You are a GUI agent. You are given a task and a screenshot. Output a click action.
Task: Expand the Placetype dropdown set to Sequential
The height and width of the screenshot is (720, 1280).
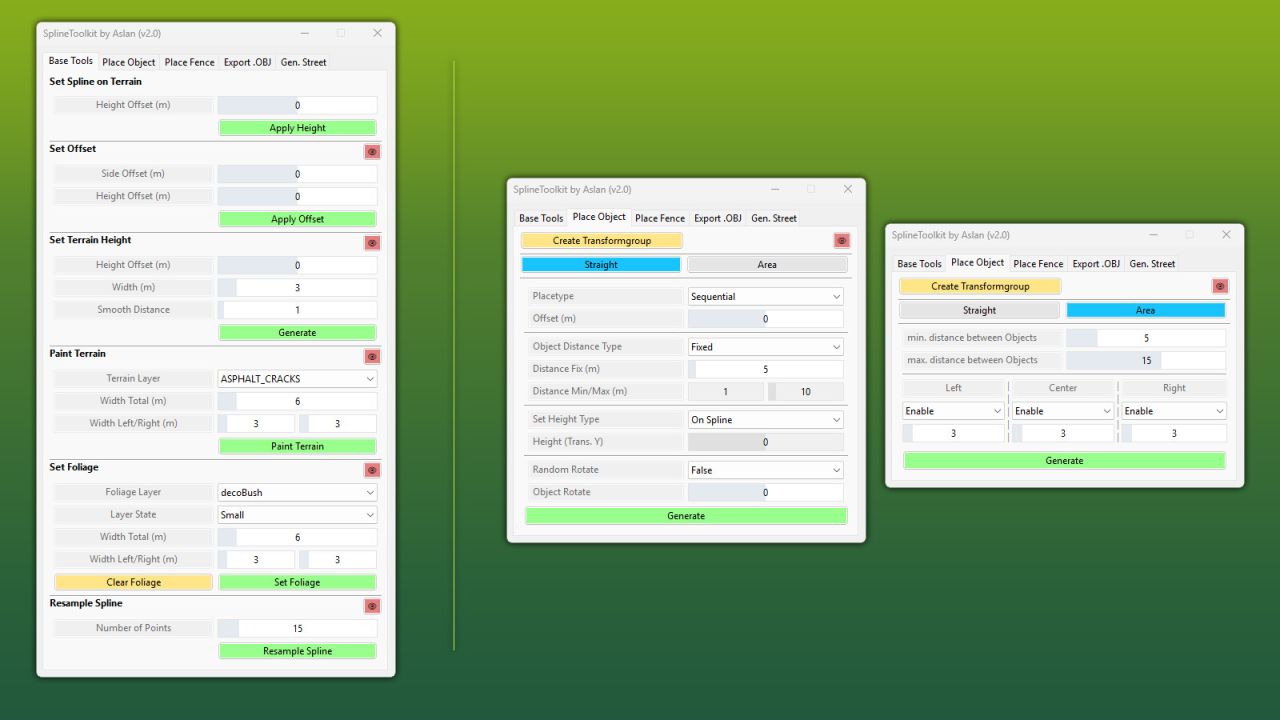click(766, 297)
